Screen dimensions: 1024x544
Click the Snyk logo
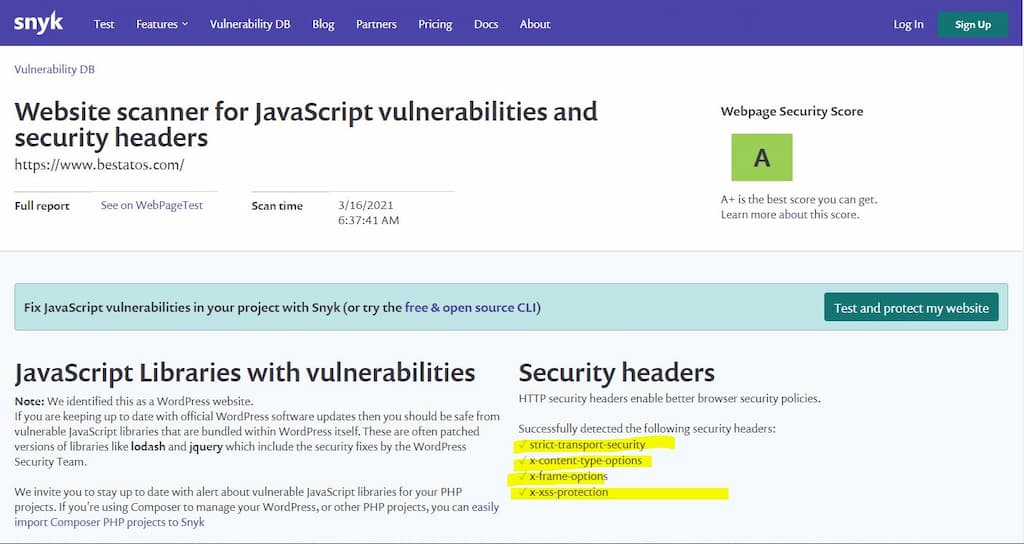coord(39,24)
